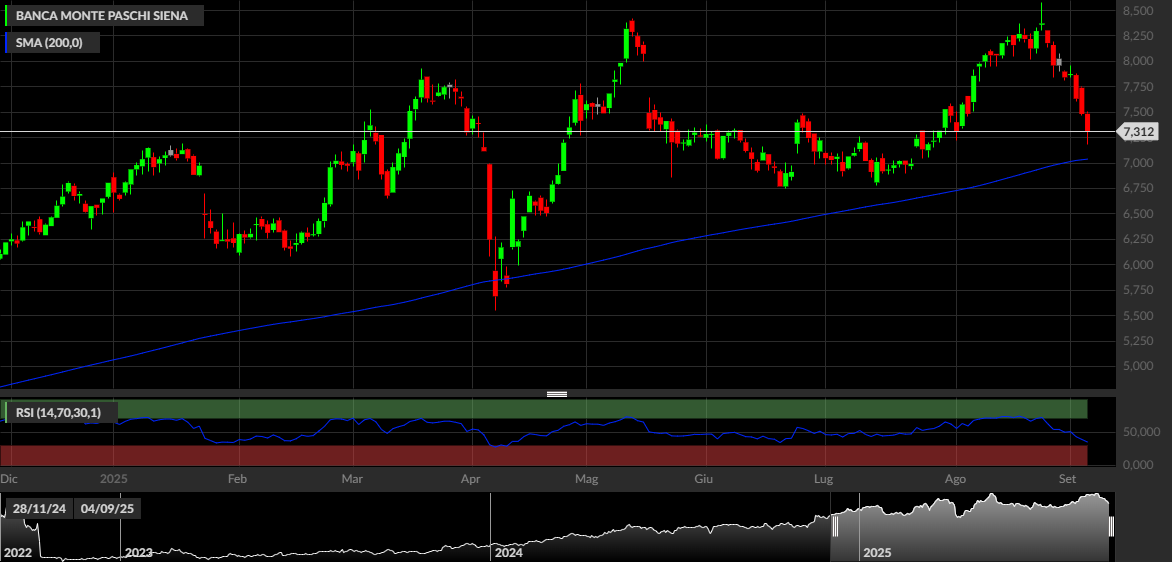This screenshot has width=1172, height=562.
Task: Click the panel divider grip above RSI
Action: [557, 394]
